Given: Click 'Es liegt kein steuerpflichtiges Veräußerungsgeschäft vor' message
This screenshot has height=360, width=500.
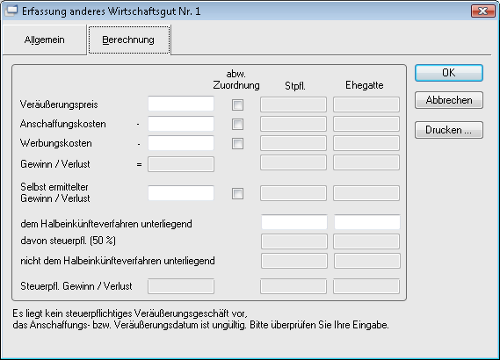Looking at the screenshot, I should point(130,313).
